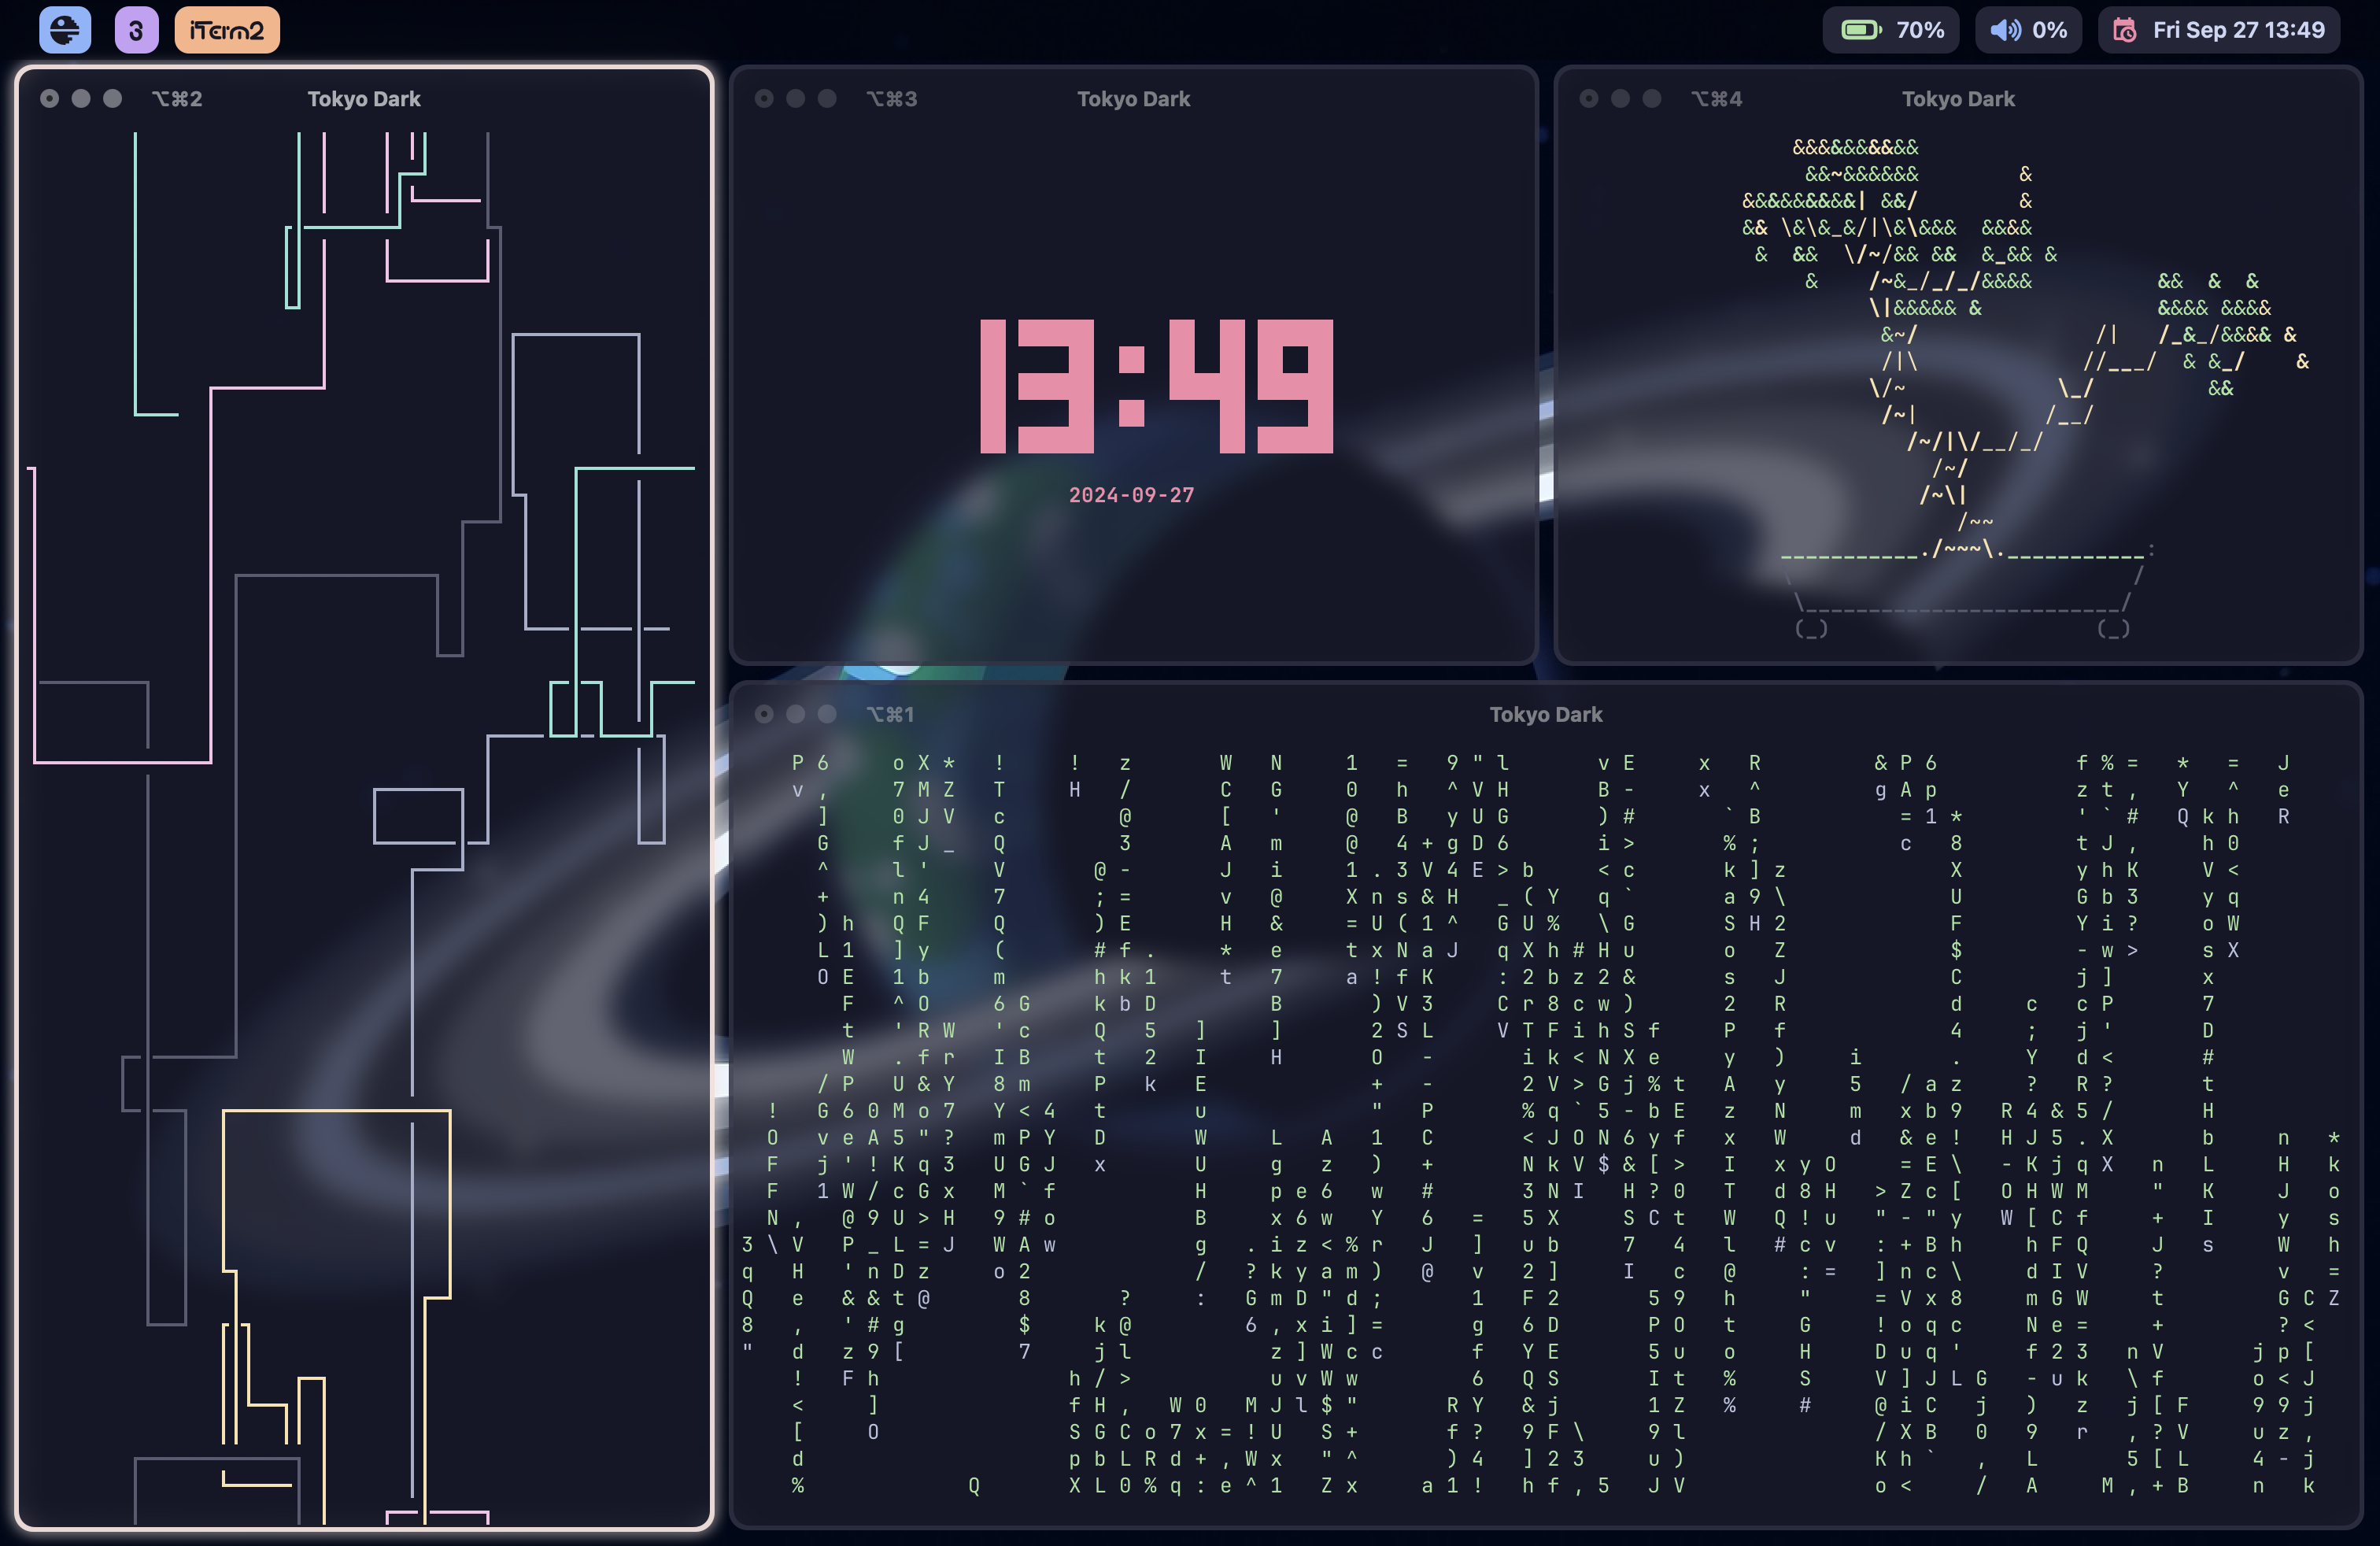This screenshot has width=2380, height=1546.
Task: Click the Tokyo Dark title of ⌥⌘1 window
Action: [1546, 715]
